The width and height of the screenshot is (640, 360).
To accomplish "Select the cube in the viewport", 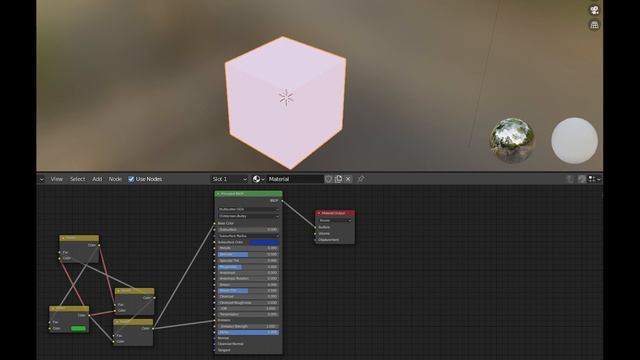I will pos(285,102).
